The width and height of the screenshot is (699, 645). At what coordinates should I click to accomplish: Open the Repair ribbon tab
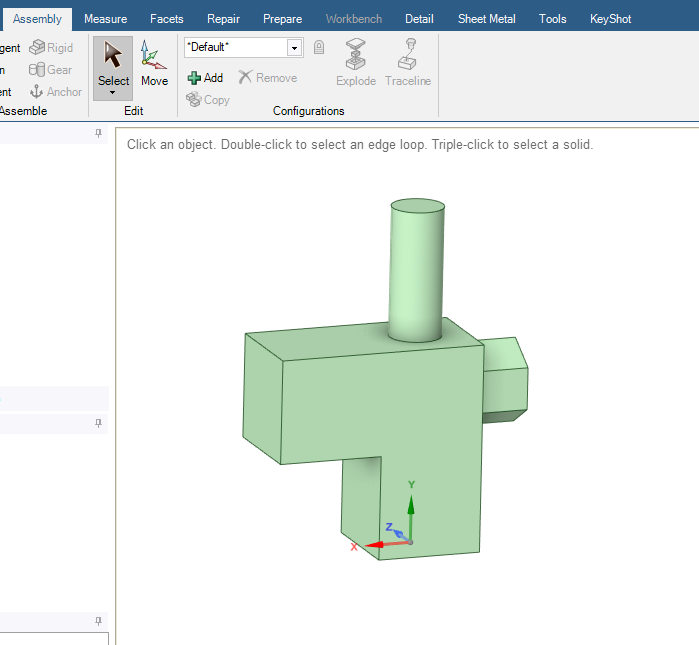223,19
